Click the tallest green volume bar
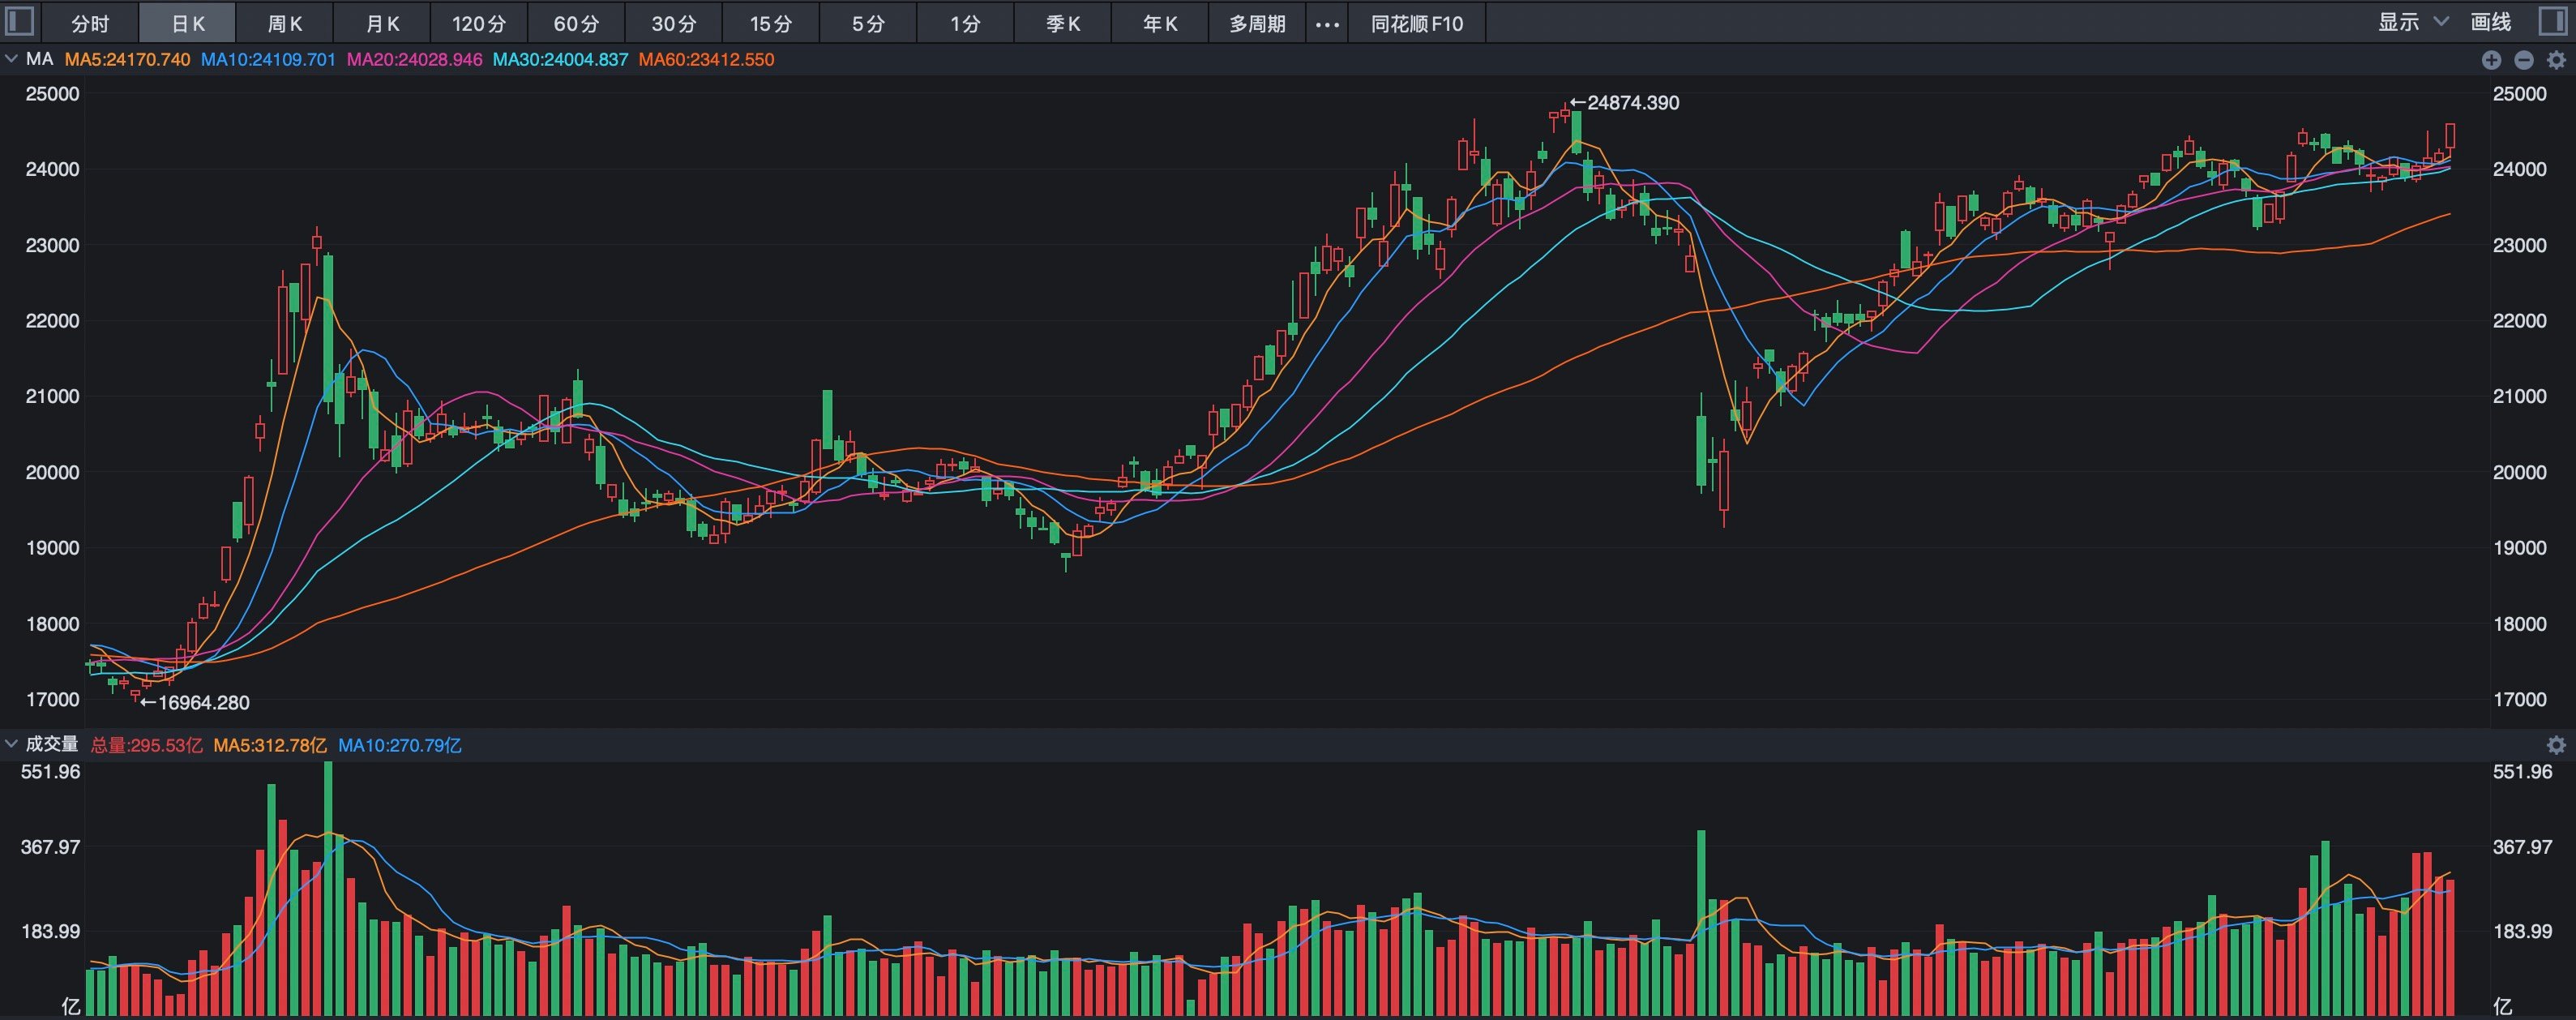 (328, 889)
